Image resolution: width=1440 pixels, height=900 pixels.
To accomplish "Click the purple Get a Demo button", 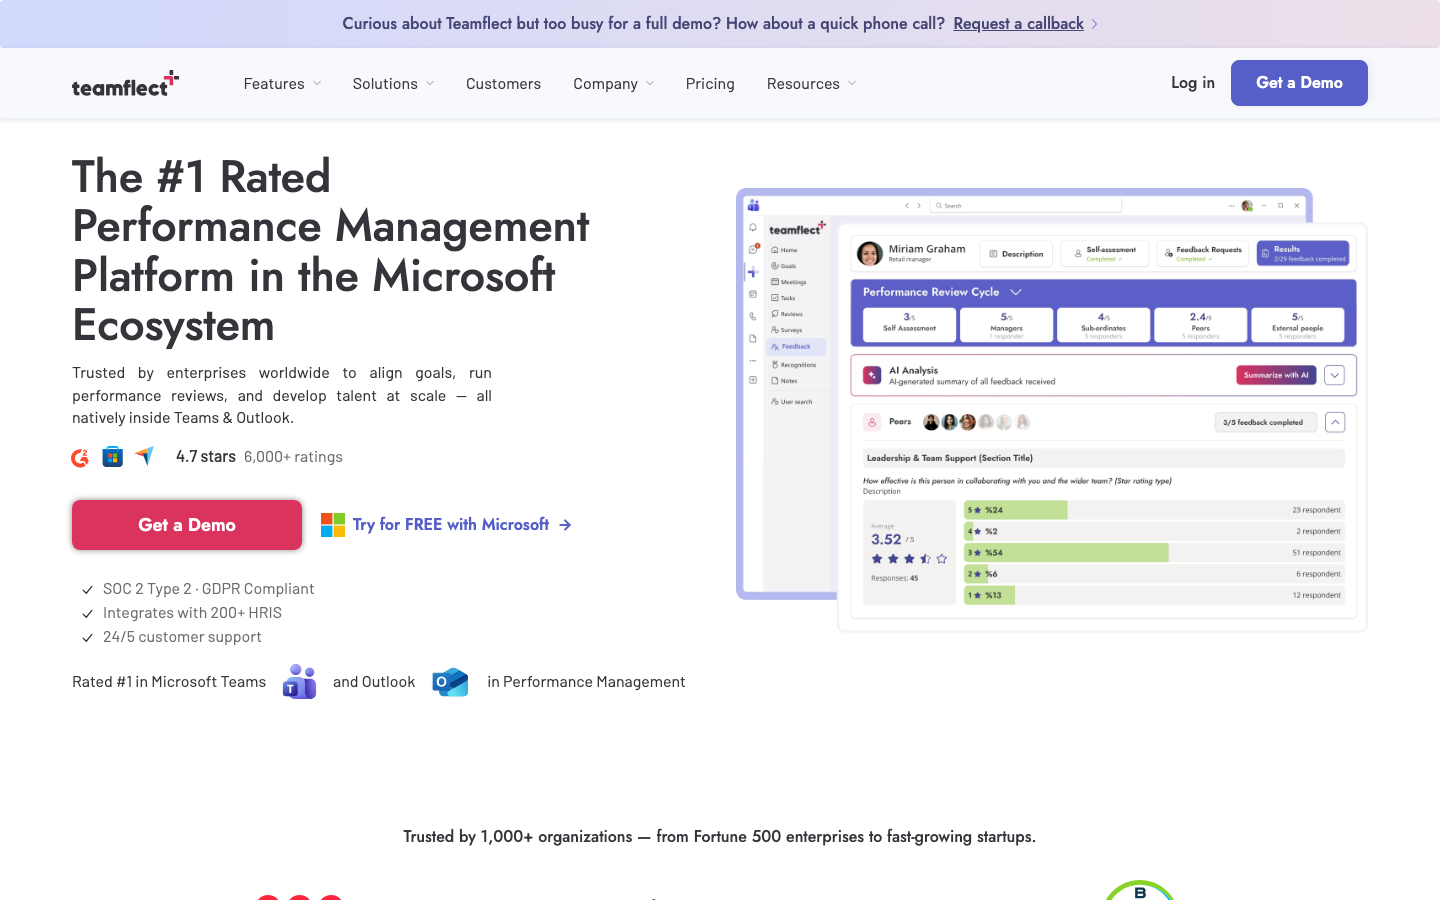I will point(1299,83).
